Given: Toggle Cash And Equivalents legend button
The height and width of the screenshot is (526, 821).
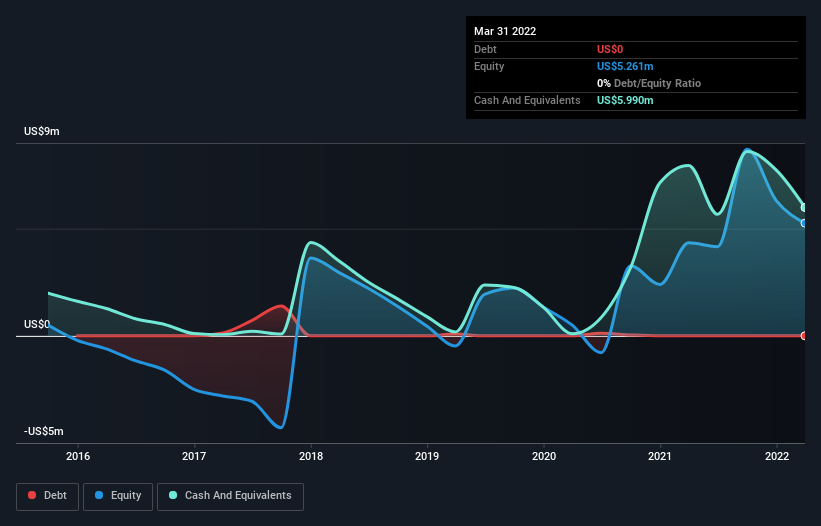Looking at the screenshot, I should (x=230, y=496).
